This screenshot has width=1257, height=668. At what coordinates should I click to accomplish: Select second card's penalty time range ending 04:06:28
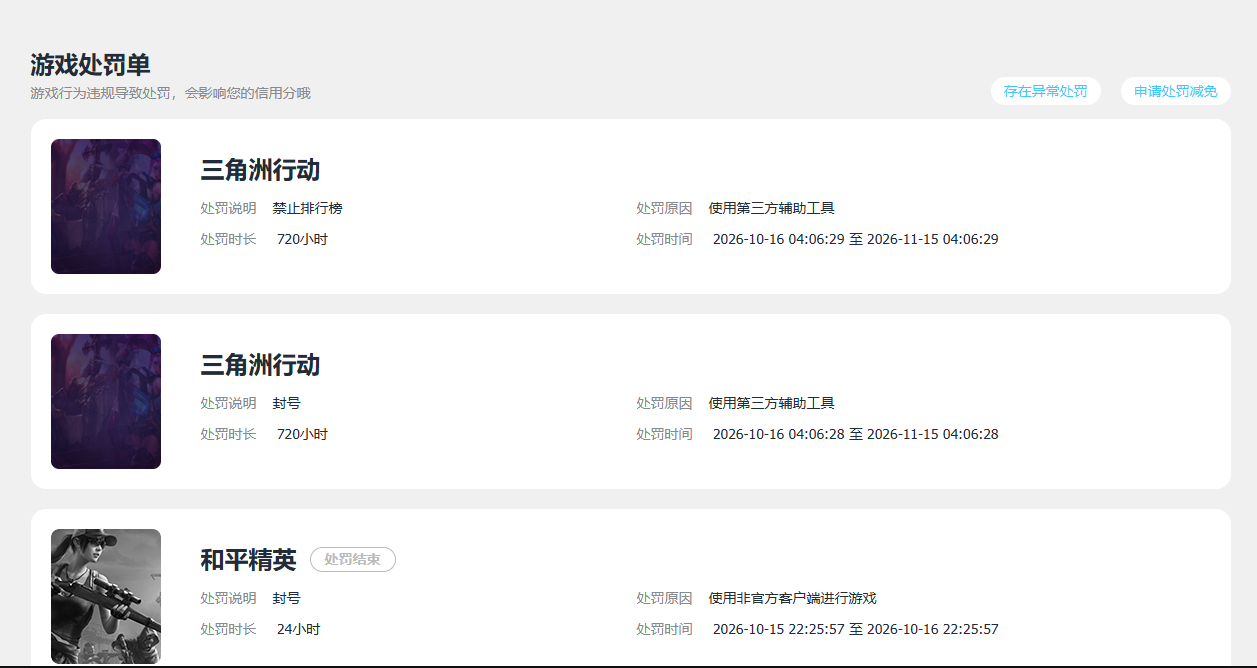855,434
